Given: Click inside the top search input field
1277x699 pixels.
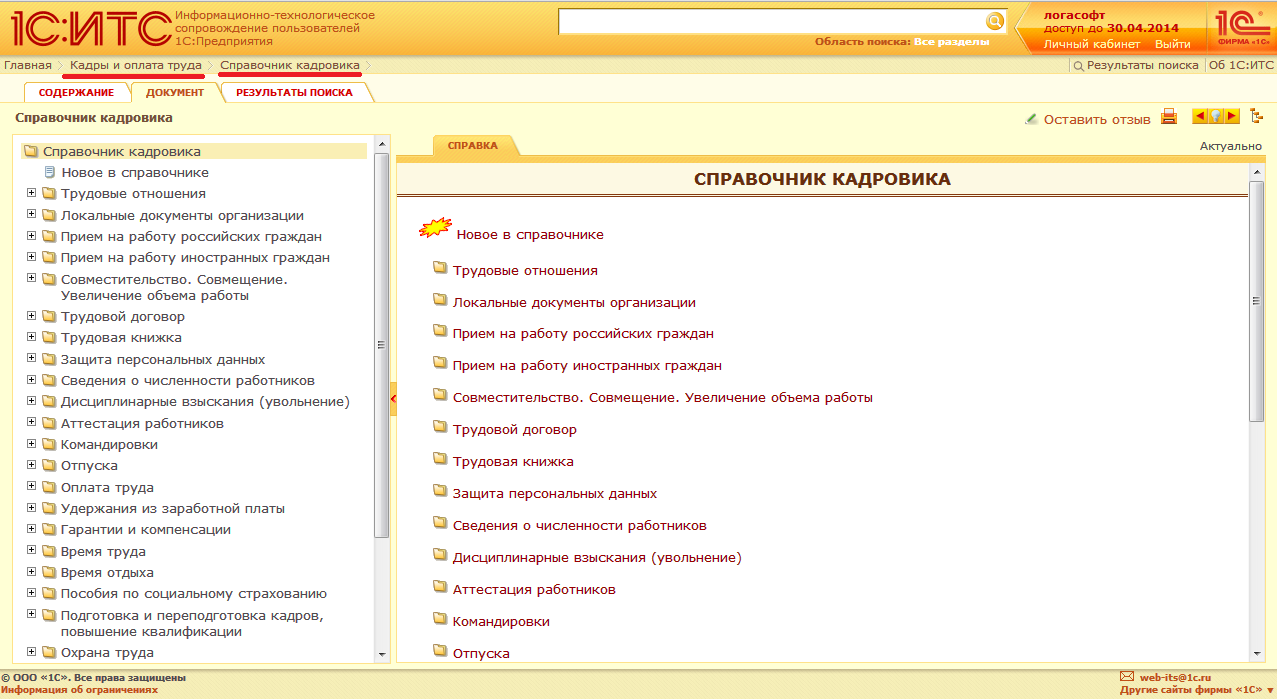Looking at the screenshot, I should coord(771,21).
